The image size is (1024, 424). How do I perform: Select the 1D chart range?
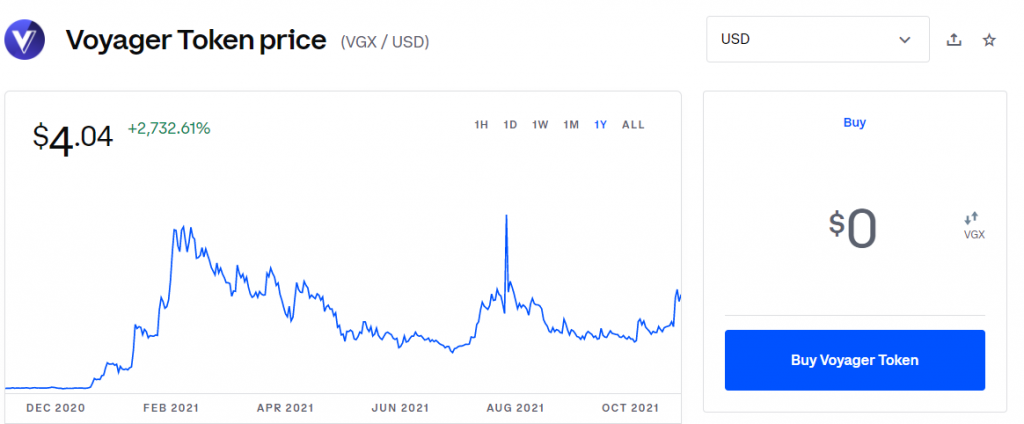(x=511, y=125)
